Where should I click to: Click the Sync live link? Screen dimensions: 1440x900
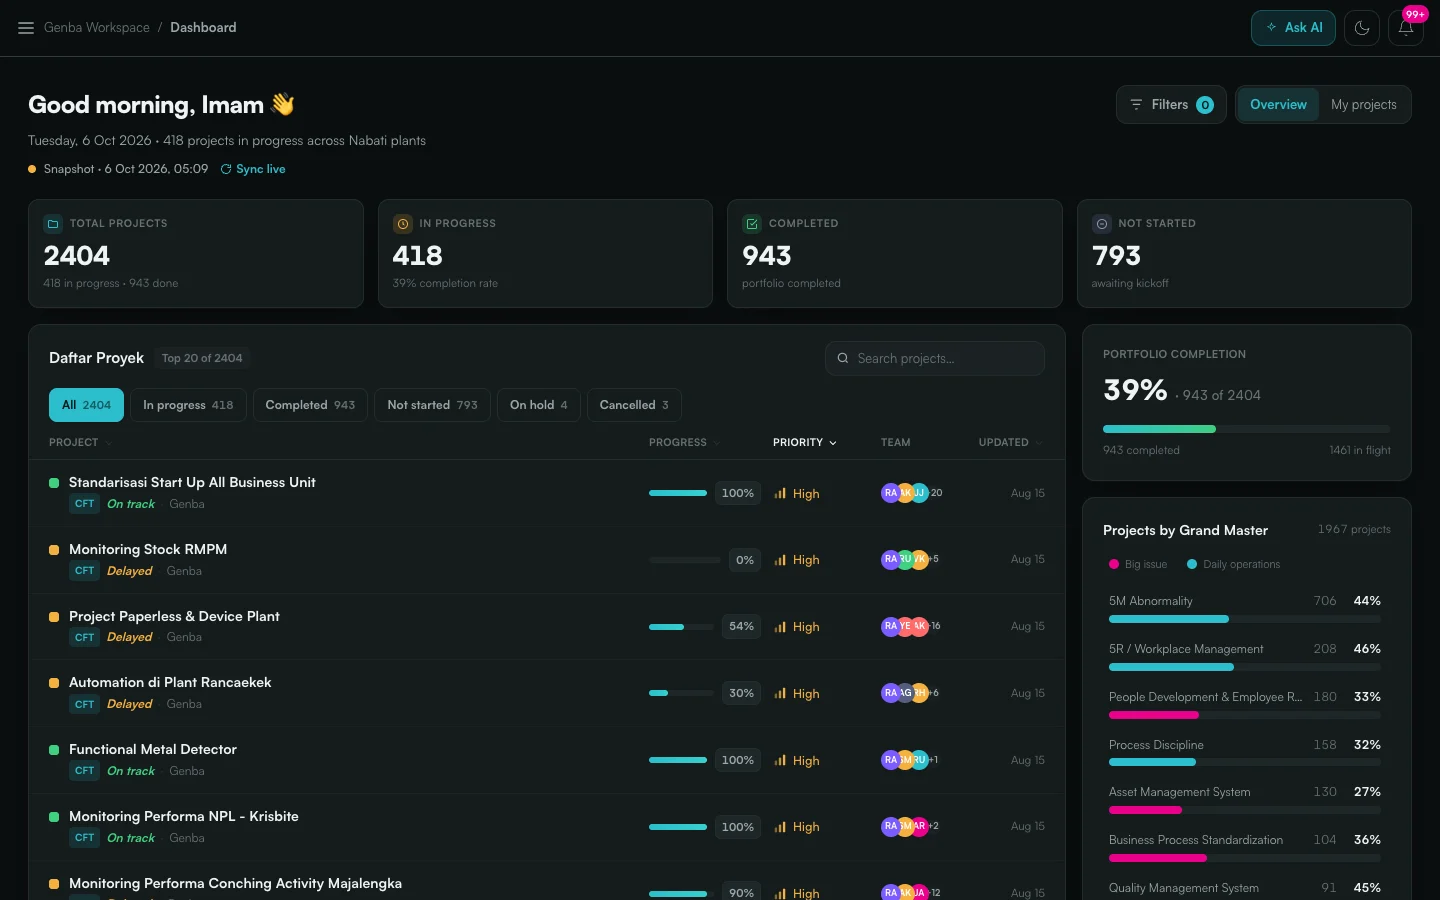coord(253,169)
